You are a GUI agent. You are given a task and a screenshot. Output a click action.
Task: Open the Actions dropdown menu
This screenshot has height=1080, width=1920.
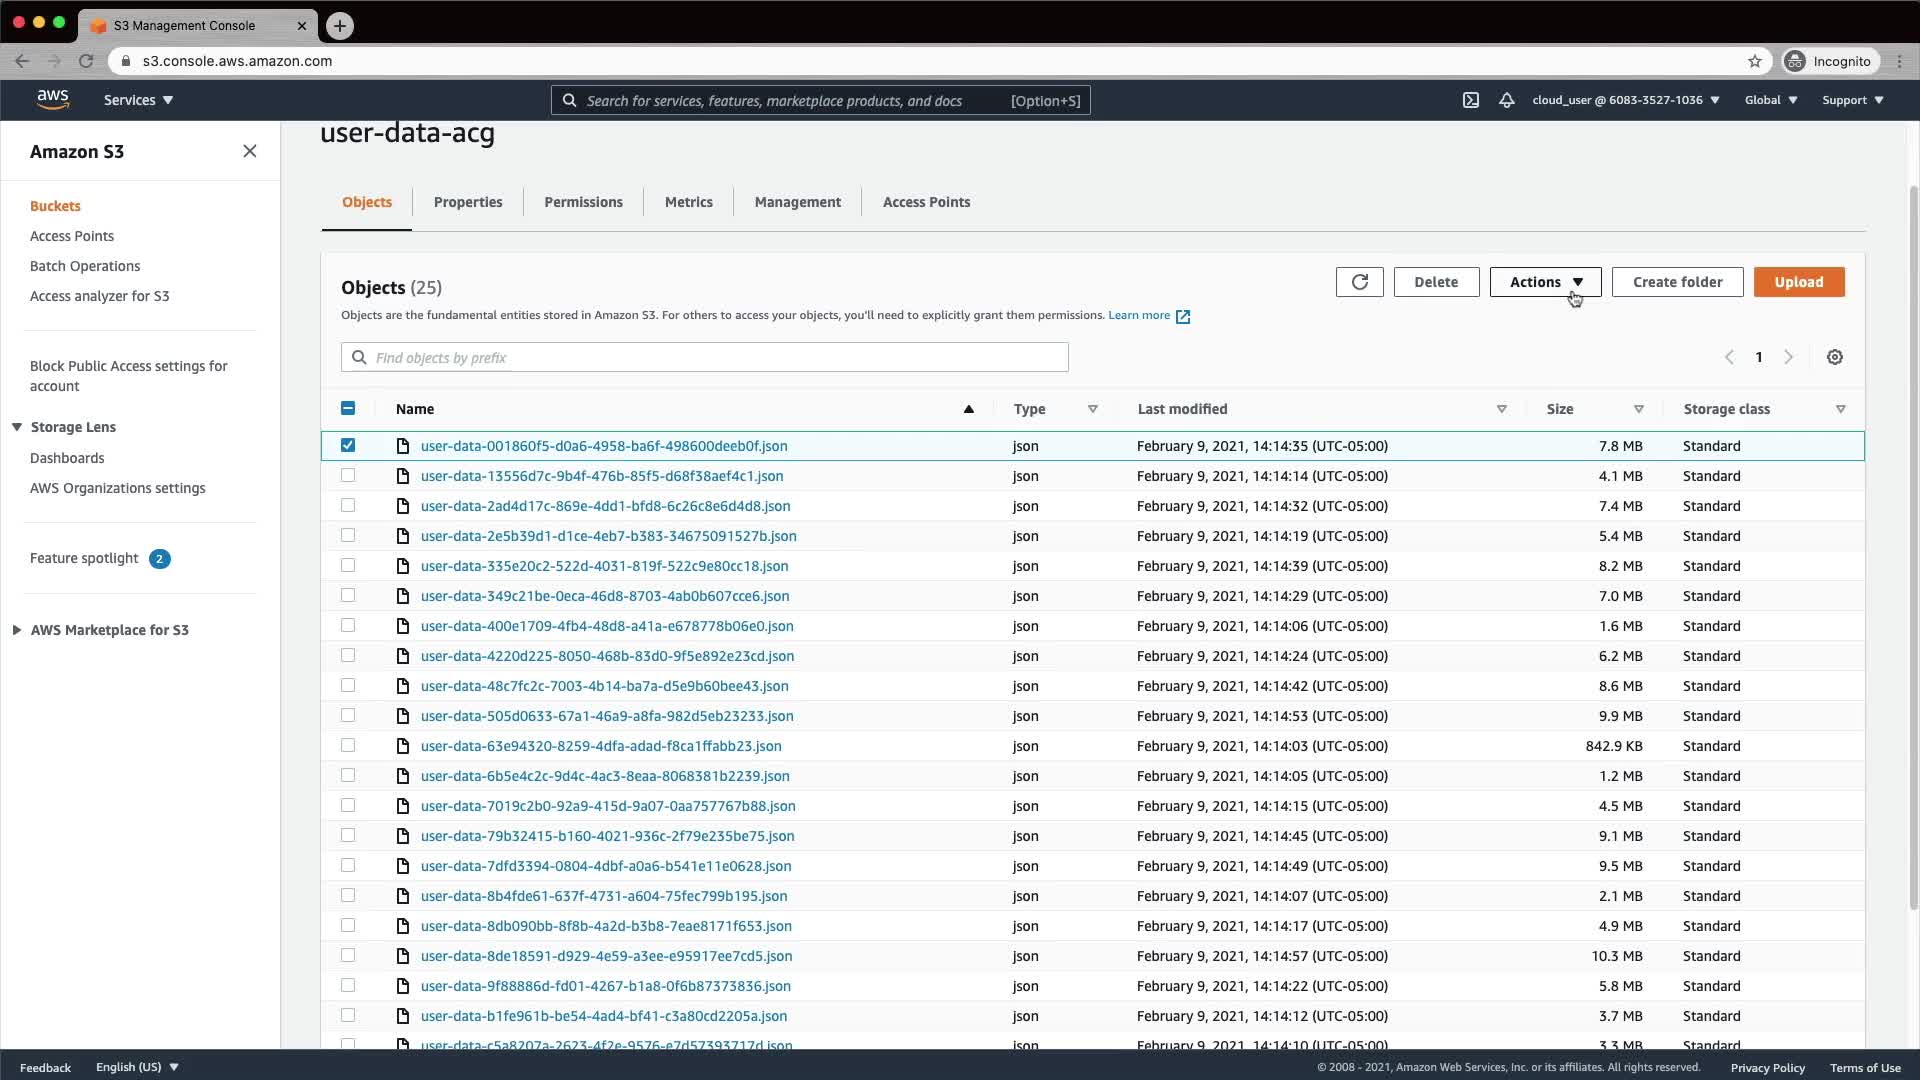(x=1545, y=282)
